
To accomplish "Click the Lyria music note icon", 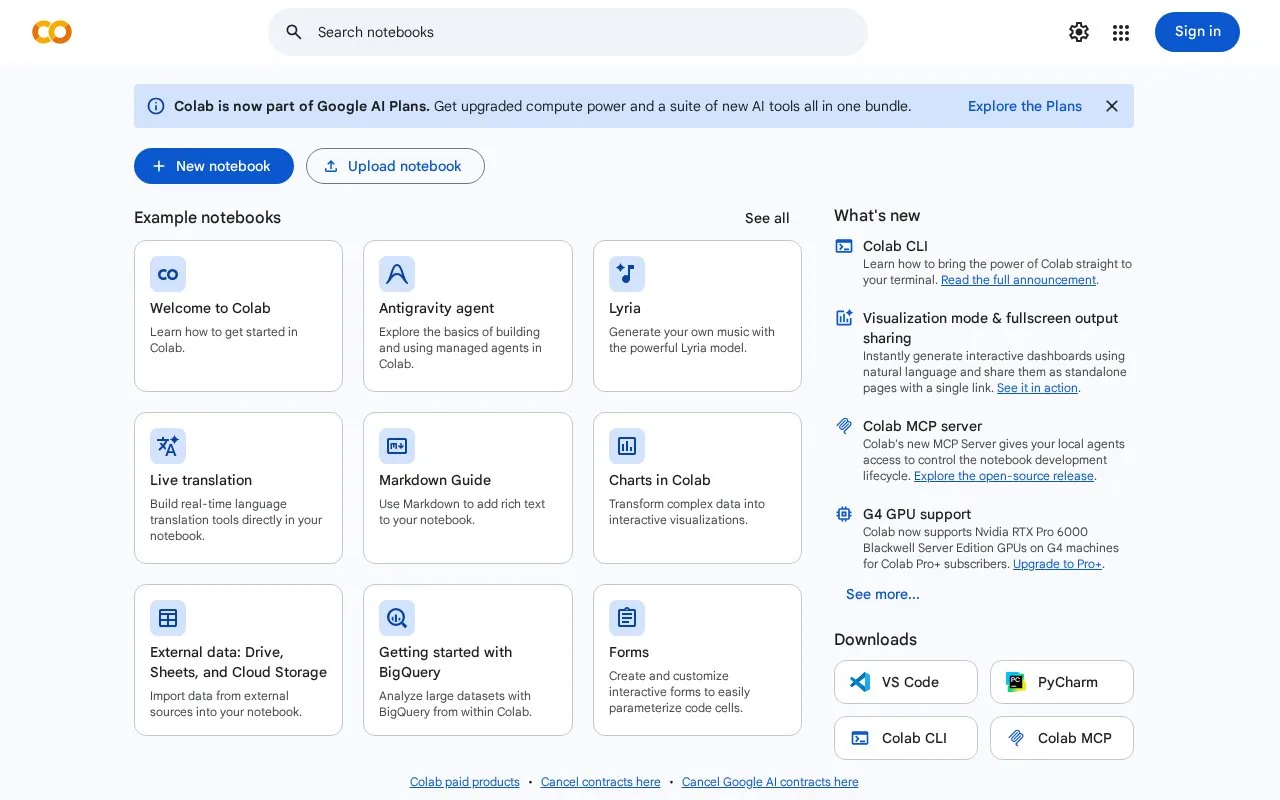I will (x=627, y=274).
